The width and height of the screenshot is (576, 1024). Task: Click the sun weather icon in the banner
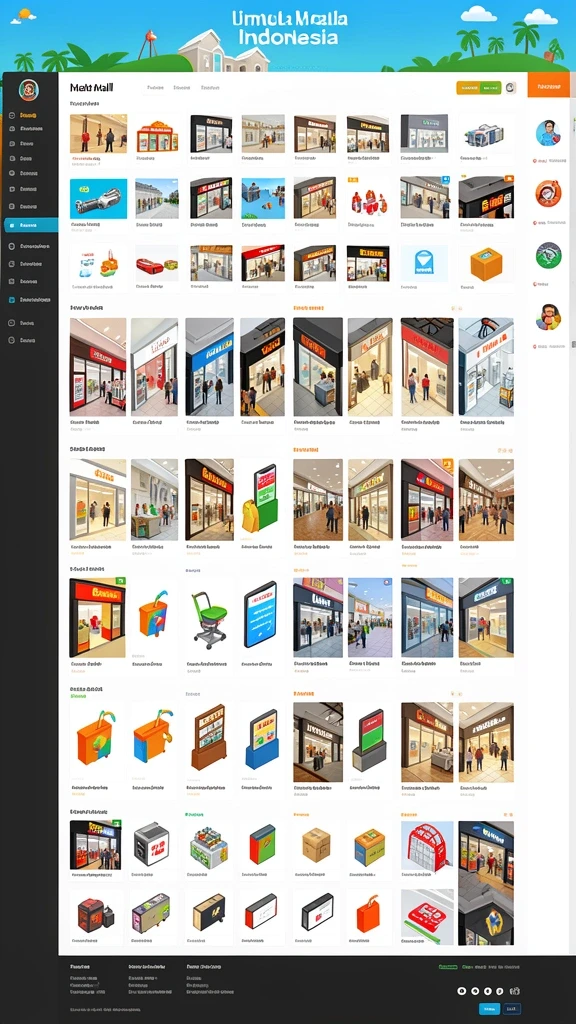click(x=25, y=14)
